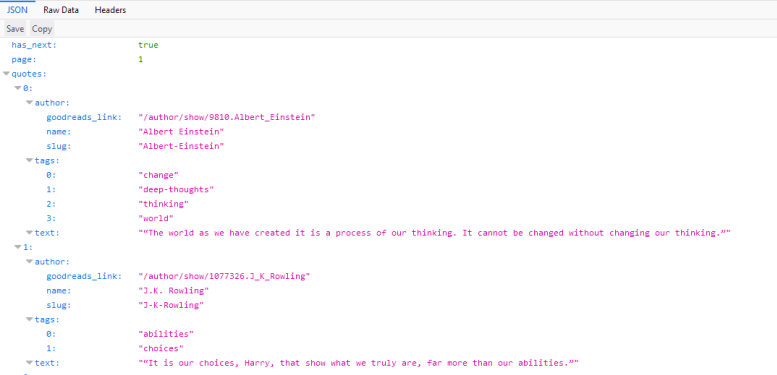The image size is (777, 375).
Task: Click the Copy button
Action: click(x=42, y=29)
